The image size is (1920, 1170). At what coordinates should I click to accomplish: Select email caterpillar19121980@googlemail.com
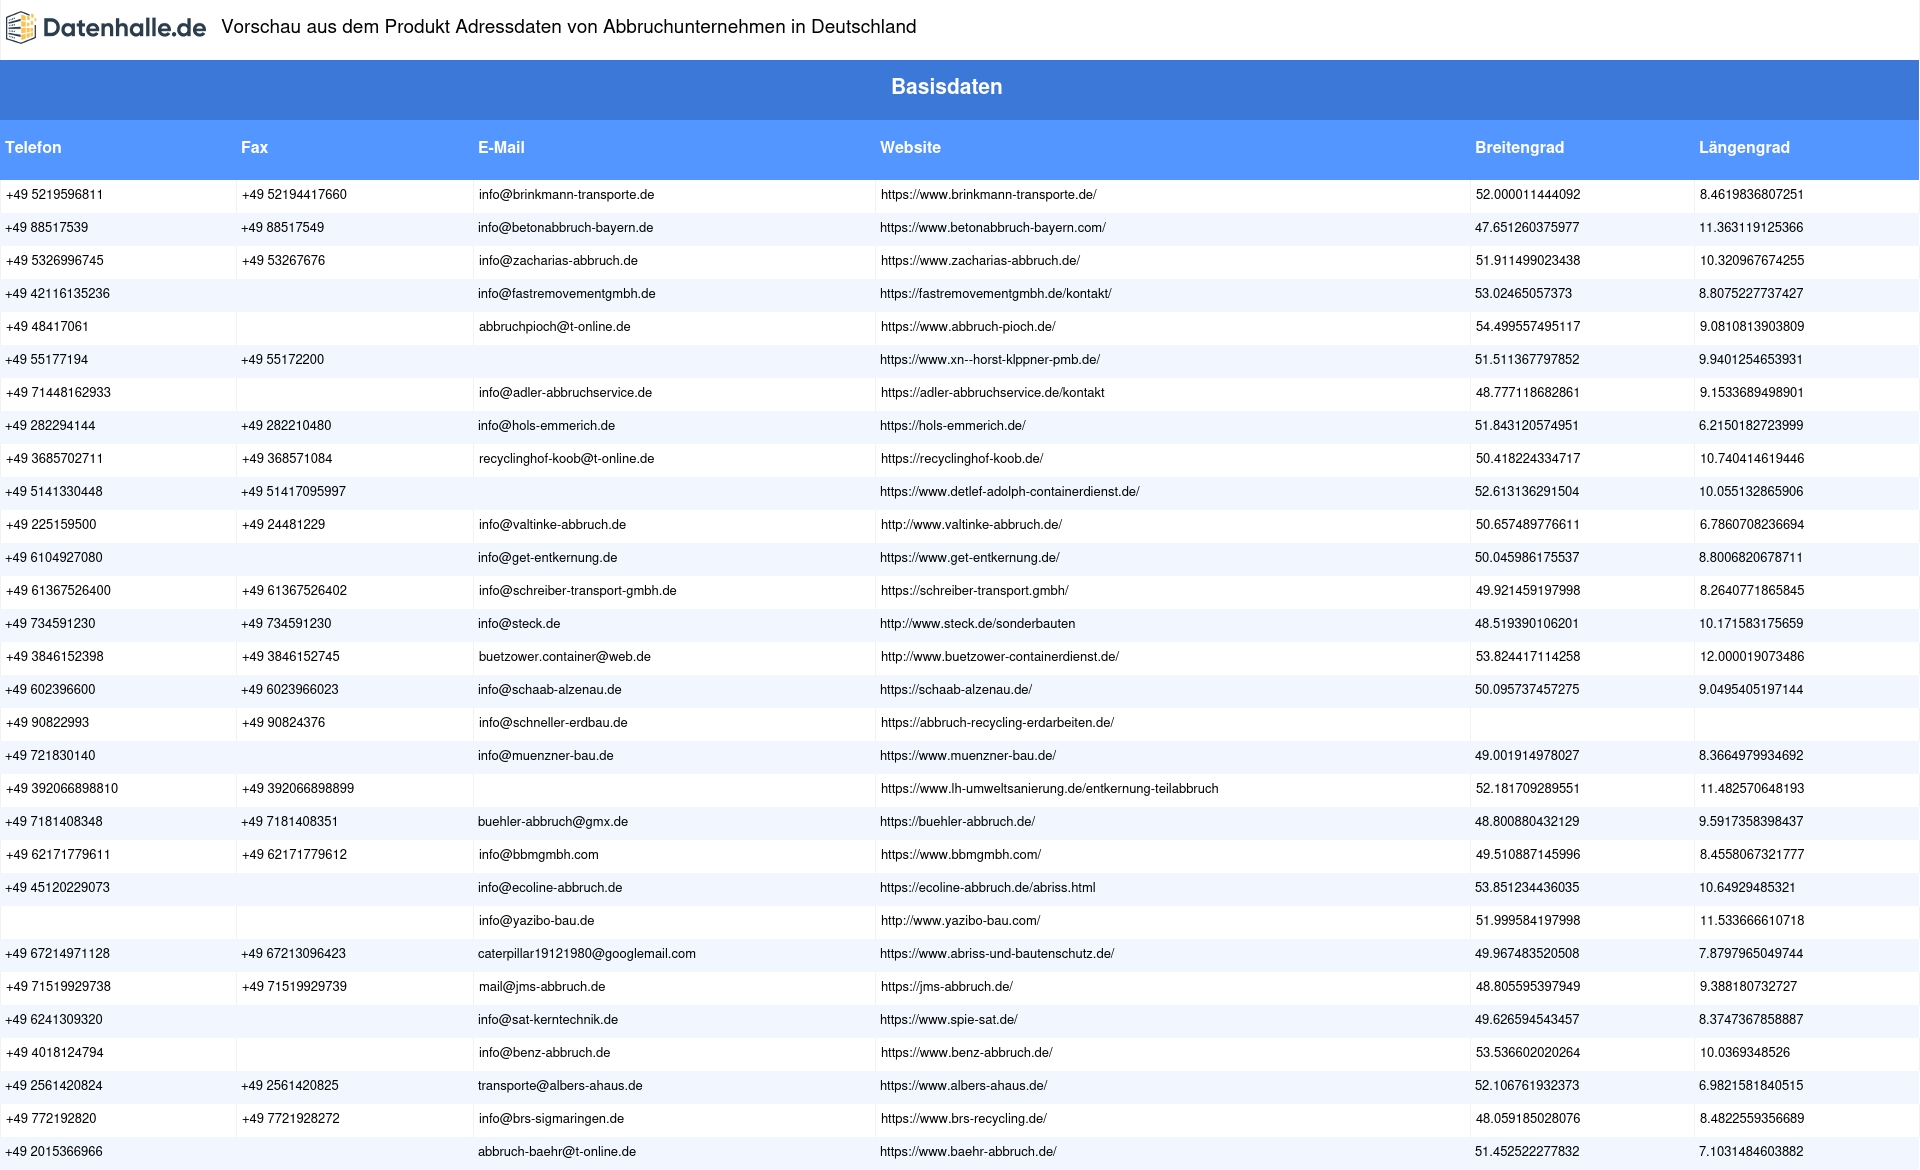click(587, 954)
